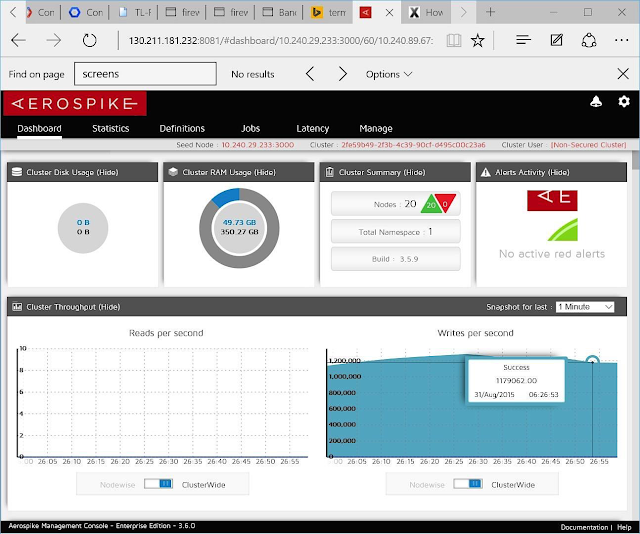640x534 pixels.
Task: Switch to the 'term' browser tab
Action: click(329, 12)
